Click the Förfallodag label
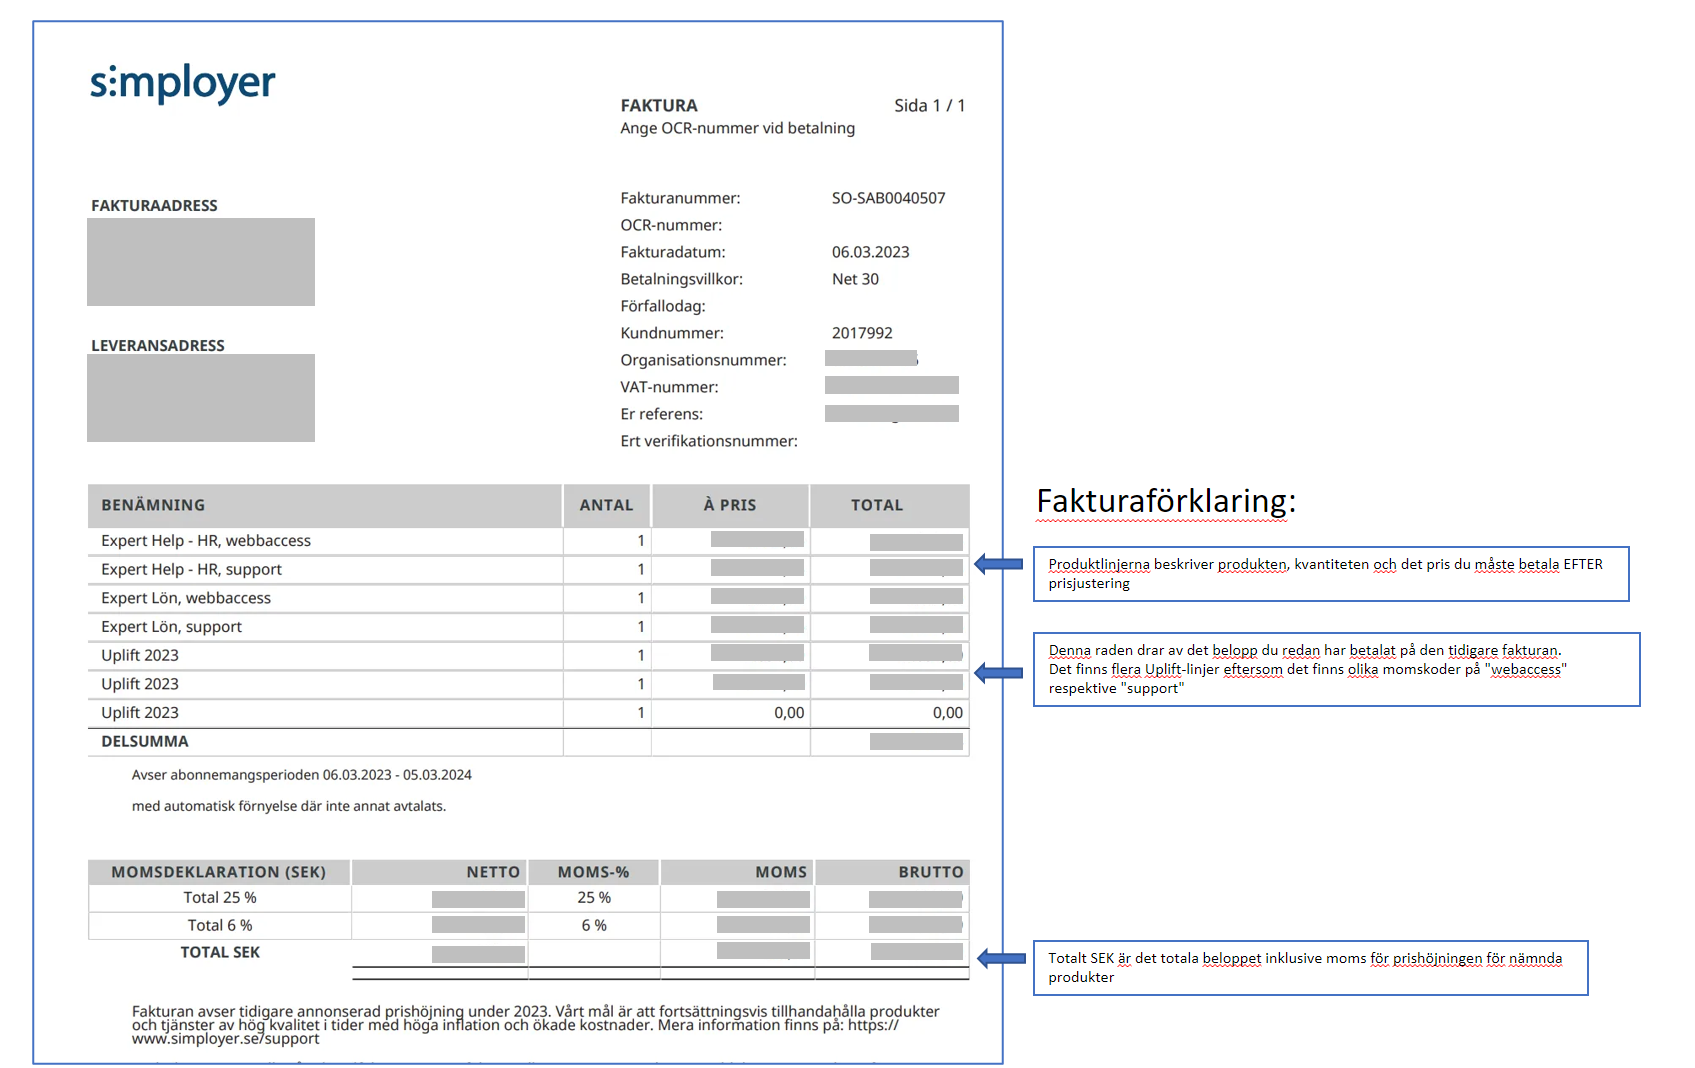Viewport: 1695px width, 1068px height. point(663,306)
